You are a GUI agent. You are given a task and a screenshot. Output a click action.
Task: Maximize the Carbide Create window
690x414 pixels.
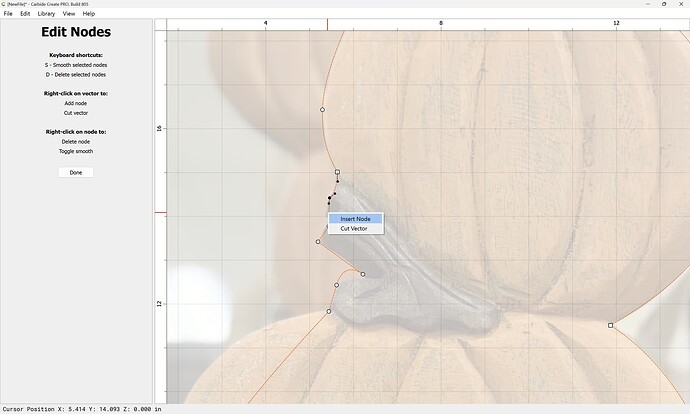click(664, 4)
